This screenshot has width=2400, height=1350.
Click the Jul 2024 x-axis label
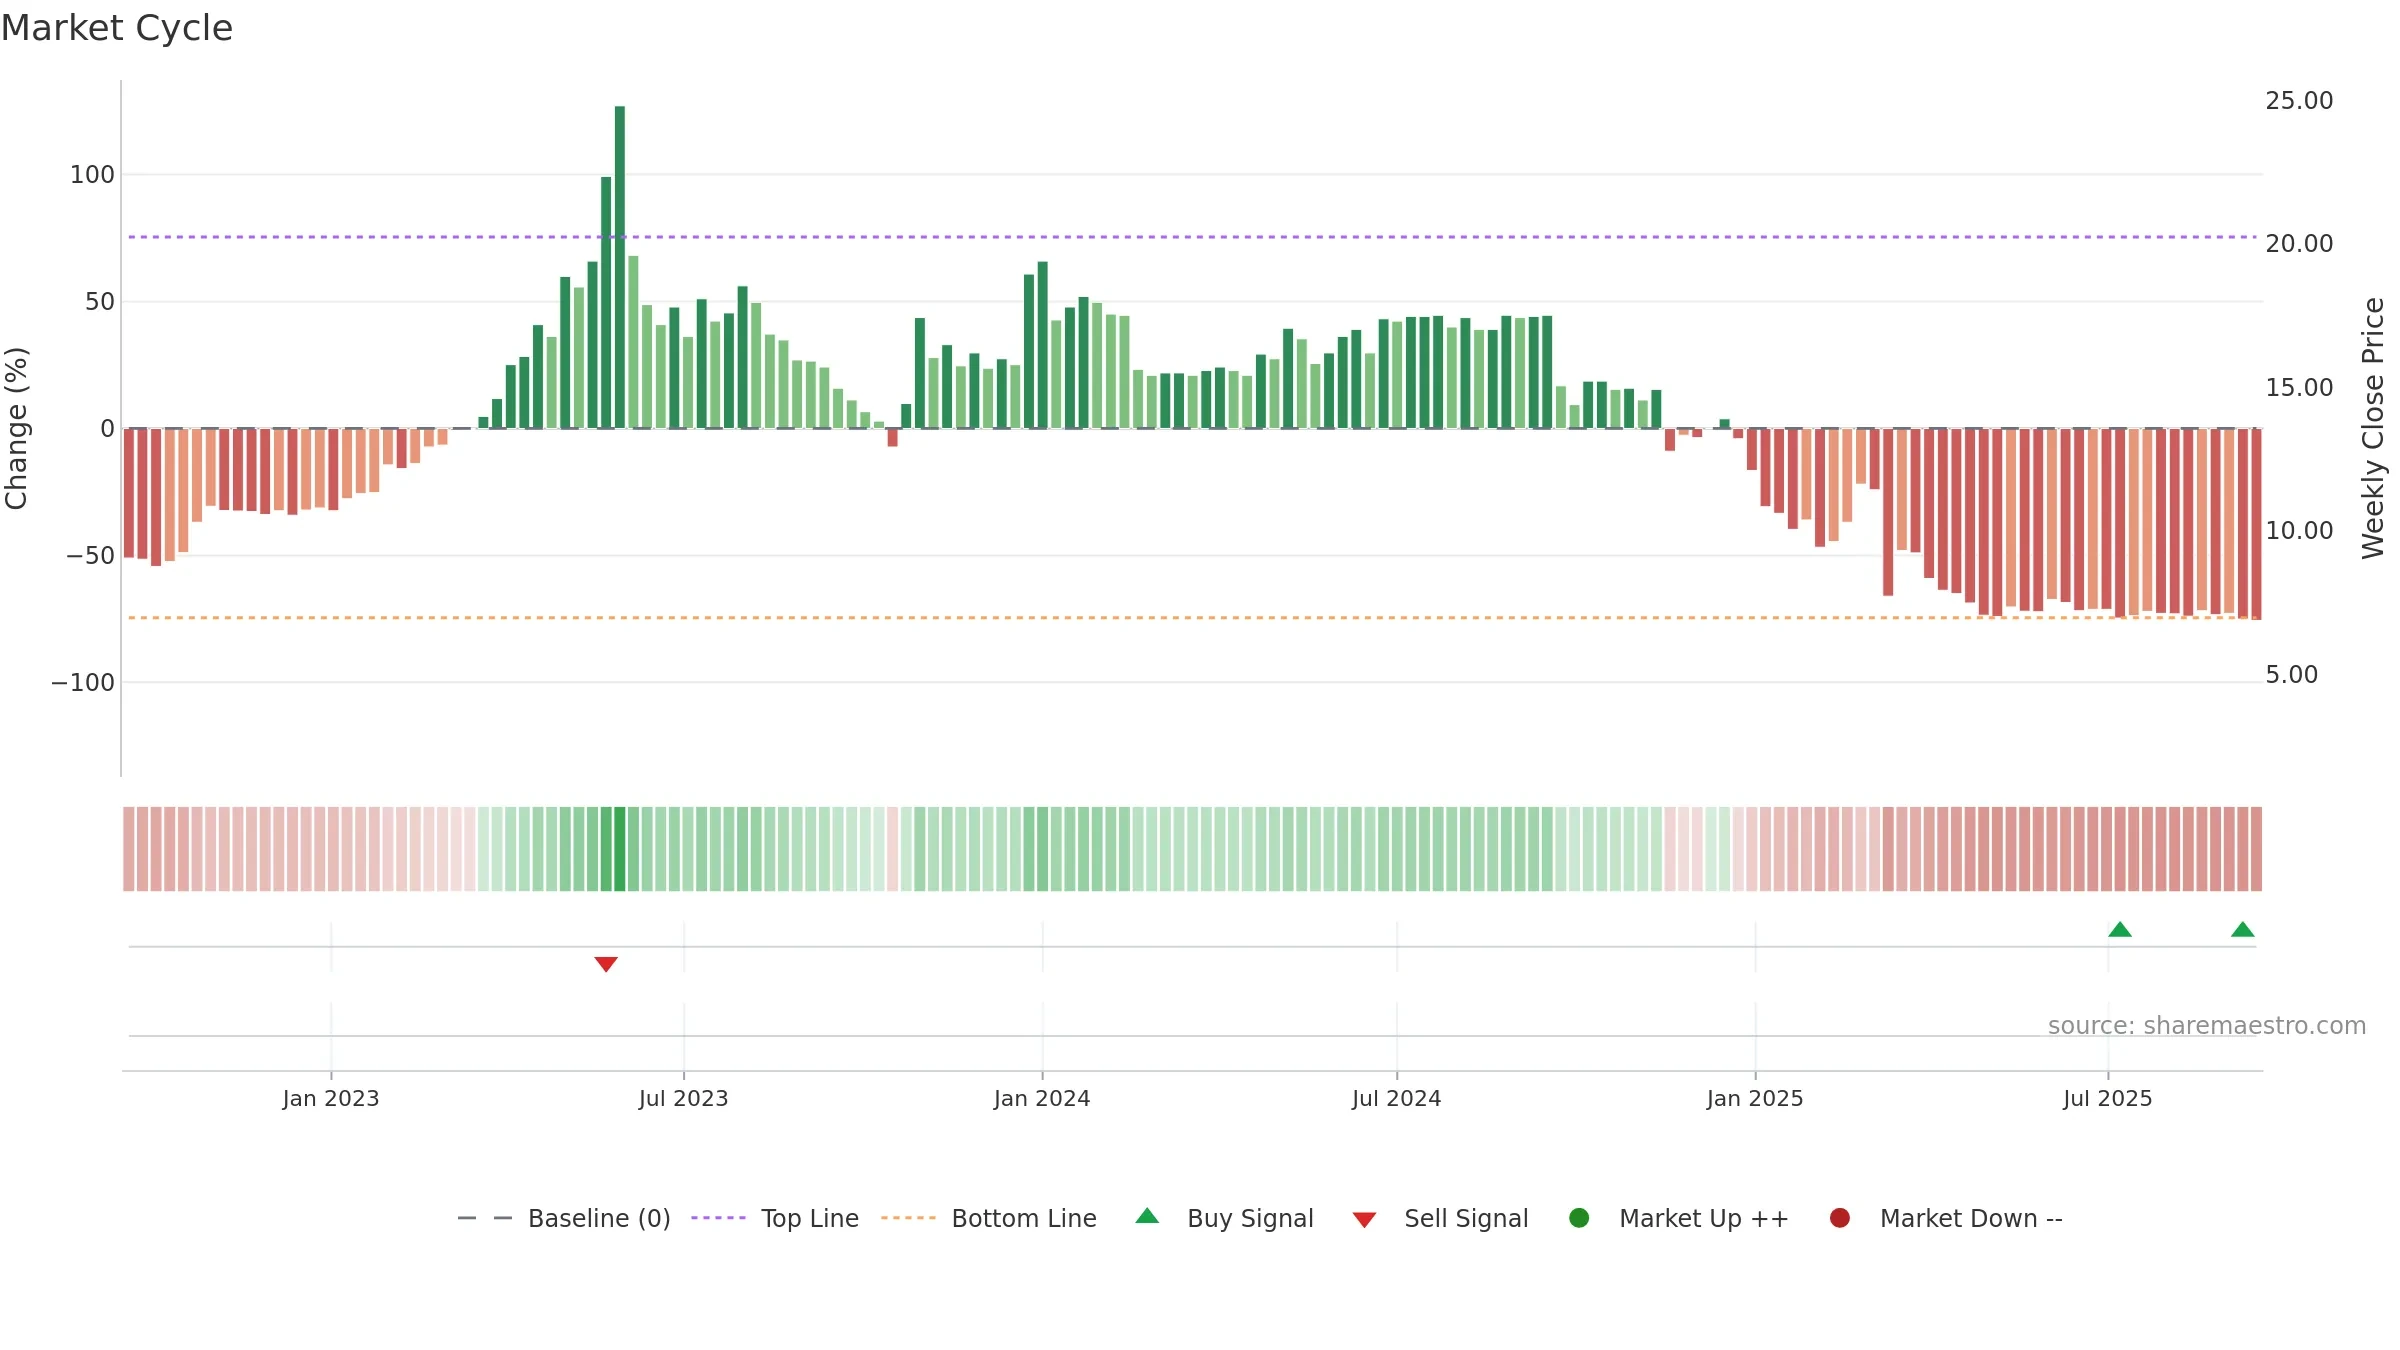(x=1397, y=1098)
